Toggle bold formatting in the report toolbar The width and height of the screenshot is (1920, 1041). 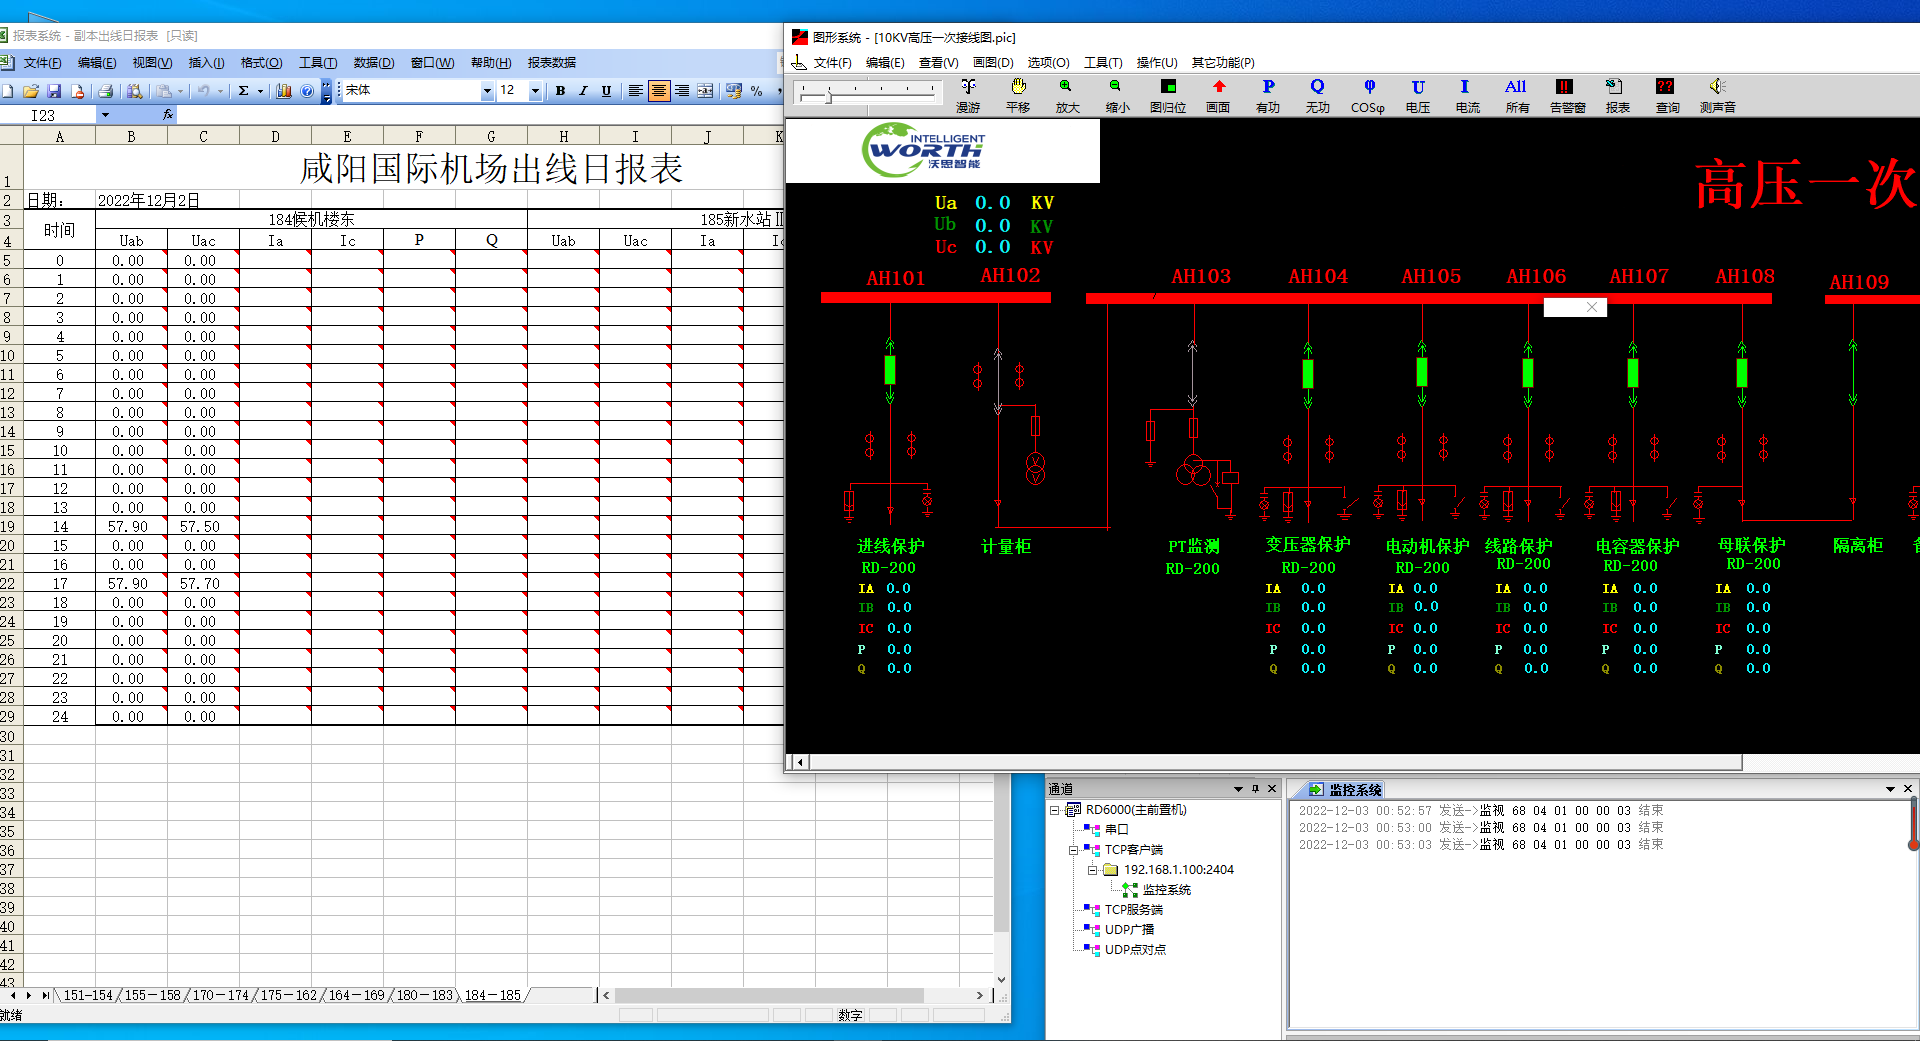[560, 90]
